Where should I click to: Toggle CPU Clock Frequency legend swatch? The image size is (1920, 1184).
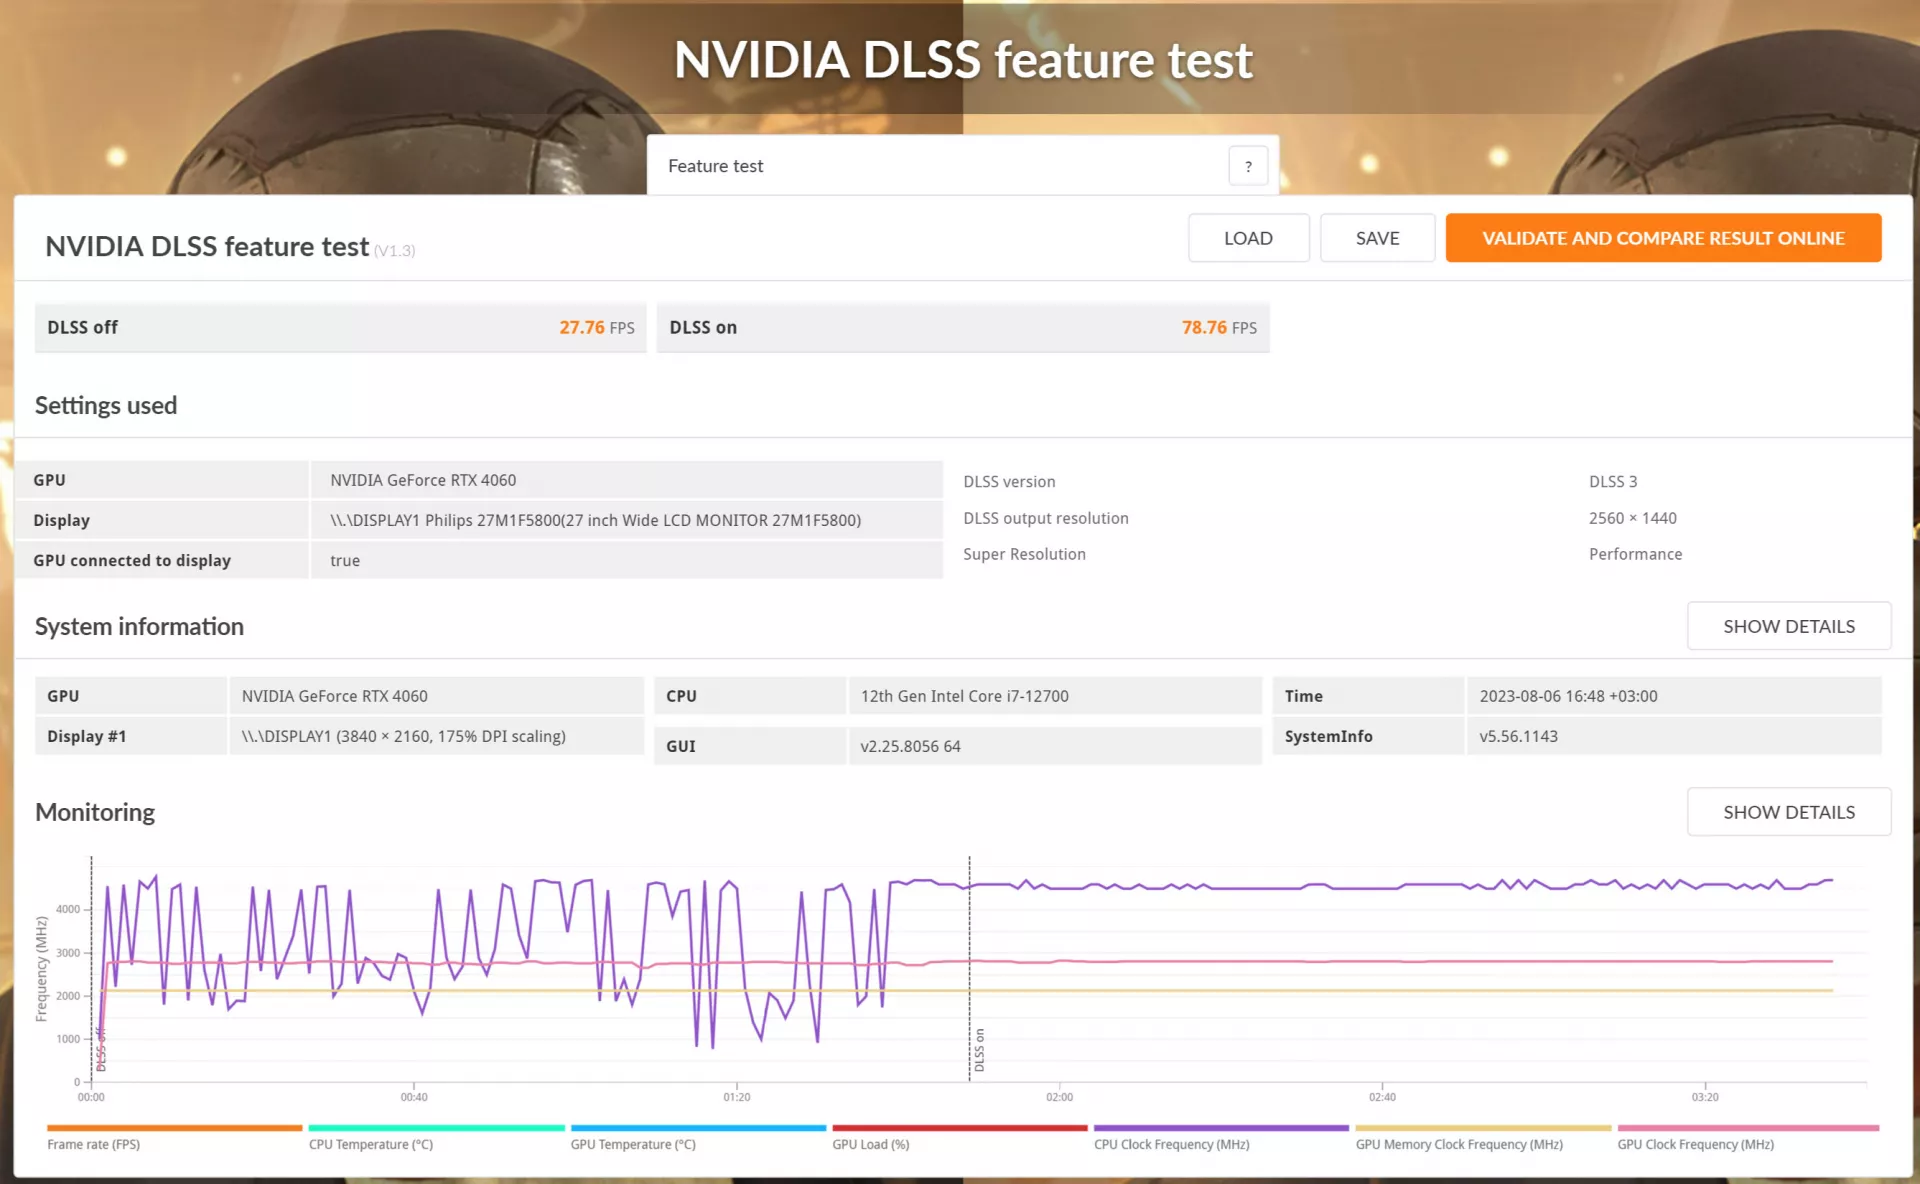(x=1221, y=1128)
